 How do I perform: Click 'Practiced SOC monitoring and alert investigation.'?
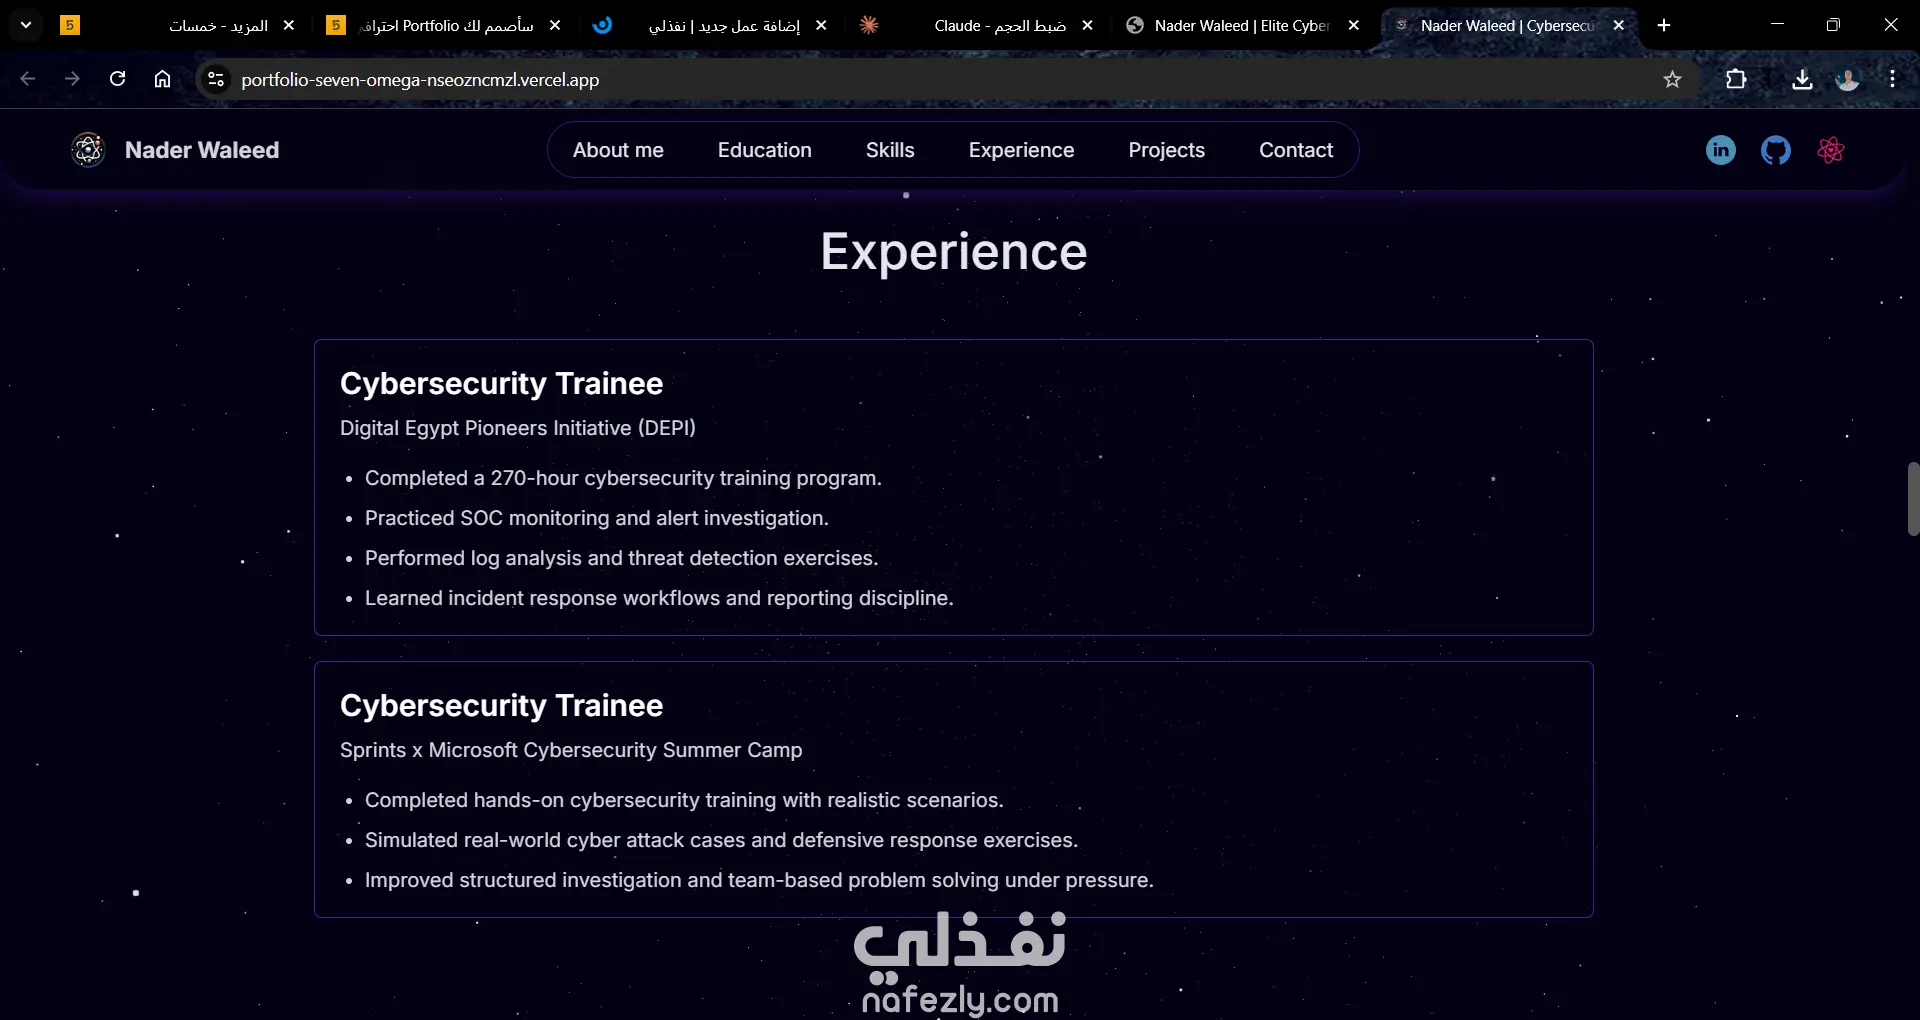click(x=597, y=518)
